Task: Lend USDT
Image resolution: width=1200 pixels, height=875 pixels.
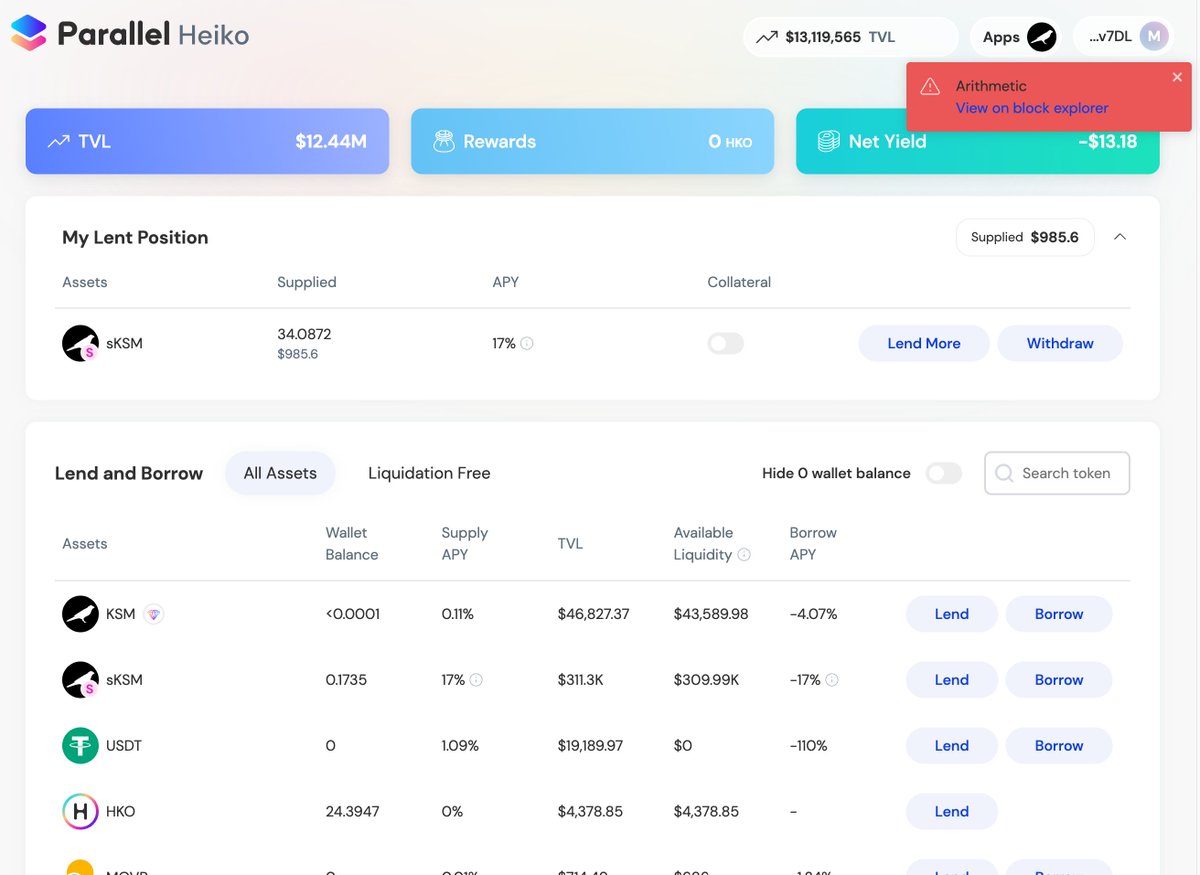Action: [952, 746]
